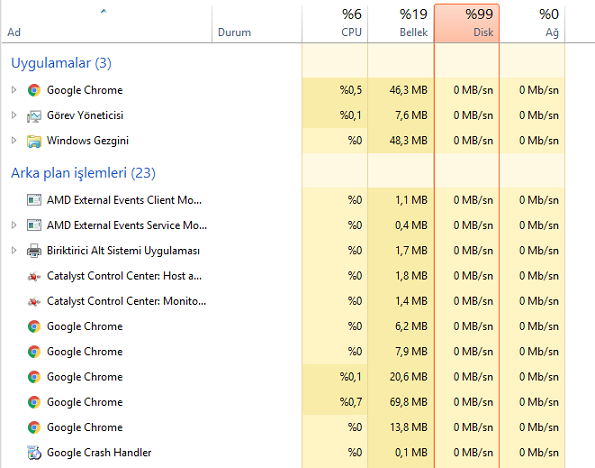This screenshot has width=595, height=468.
Task: Click the Google Crash Handler icon
Action: tap(34, 452)
